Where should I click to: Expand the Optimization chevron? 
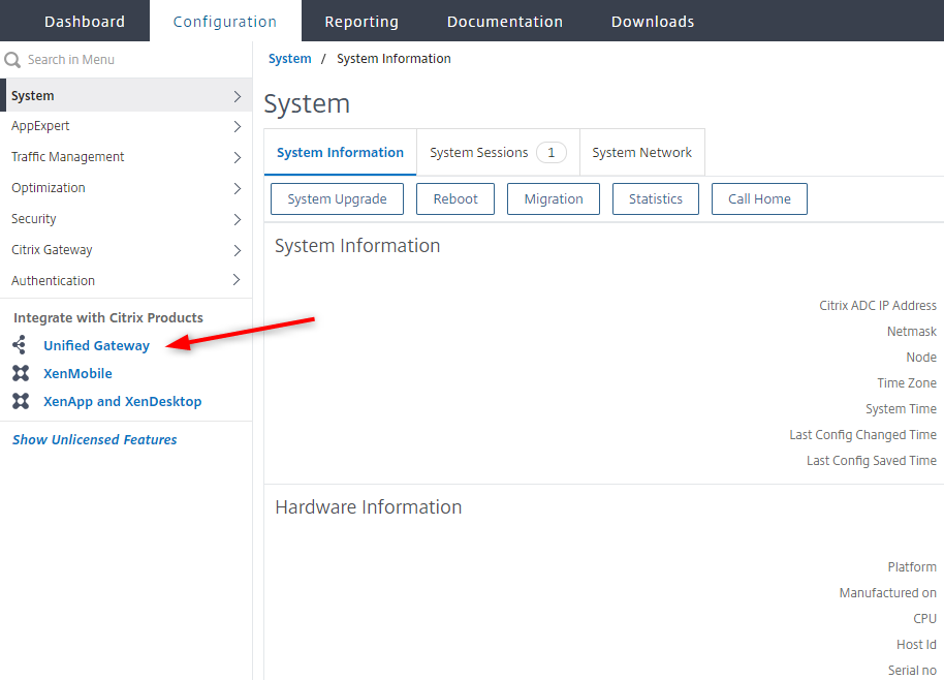(x=237, y=189)
